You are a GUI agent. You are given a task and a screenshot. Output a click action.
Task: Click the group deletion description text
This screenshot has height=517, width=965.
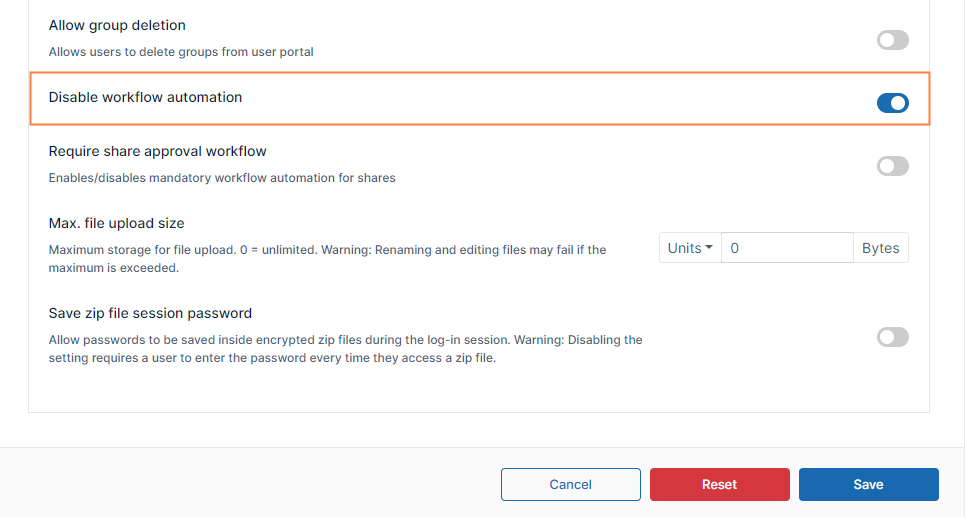coord(181,52)
